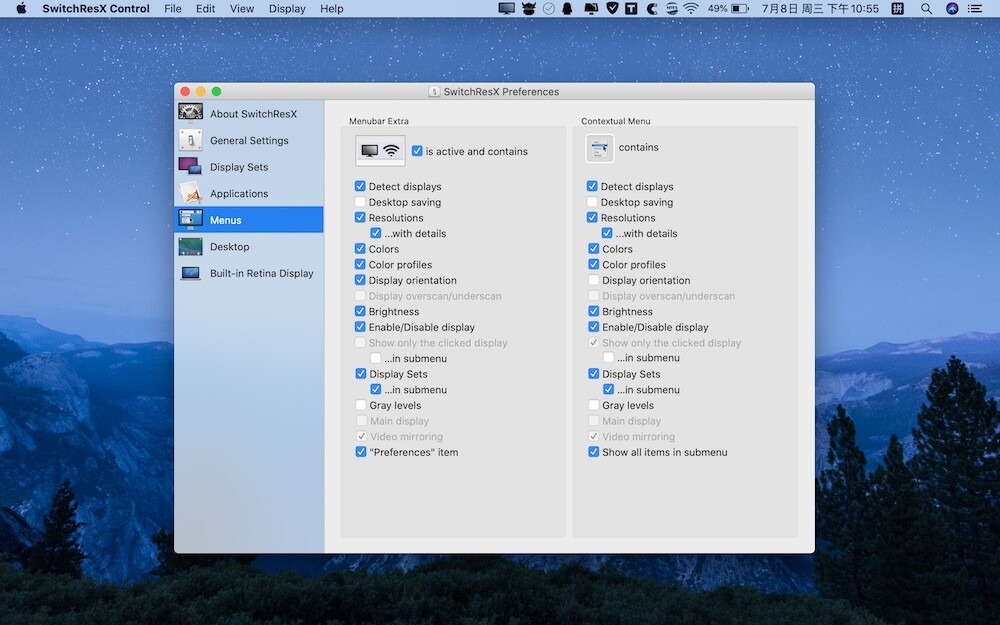Open the Apple menu
Viewport: 1000px width, 625px height.
21,8
